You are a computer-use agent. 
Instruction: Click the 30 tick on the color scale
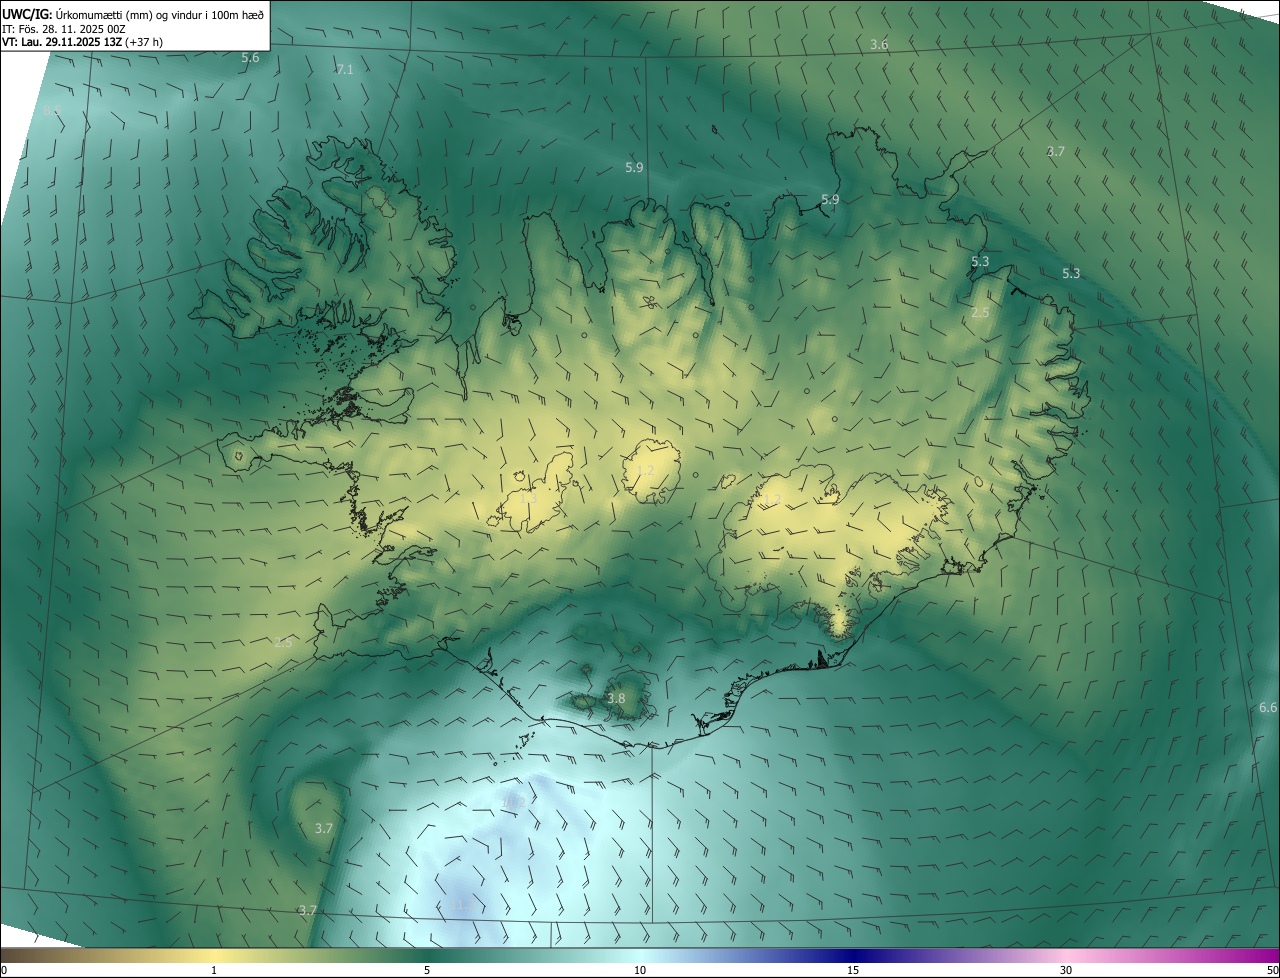click(1066, 970)
